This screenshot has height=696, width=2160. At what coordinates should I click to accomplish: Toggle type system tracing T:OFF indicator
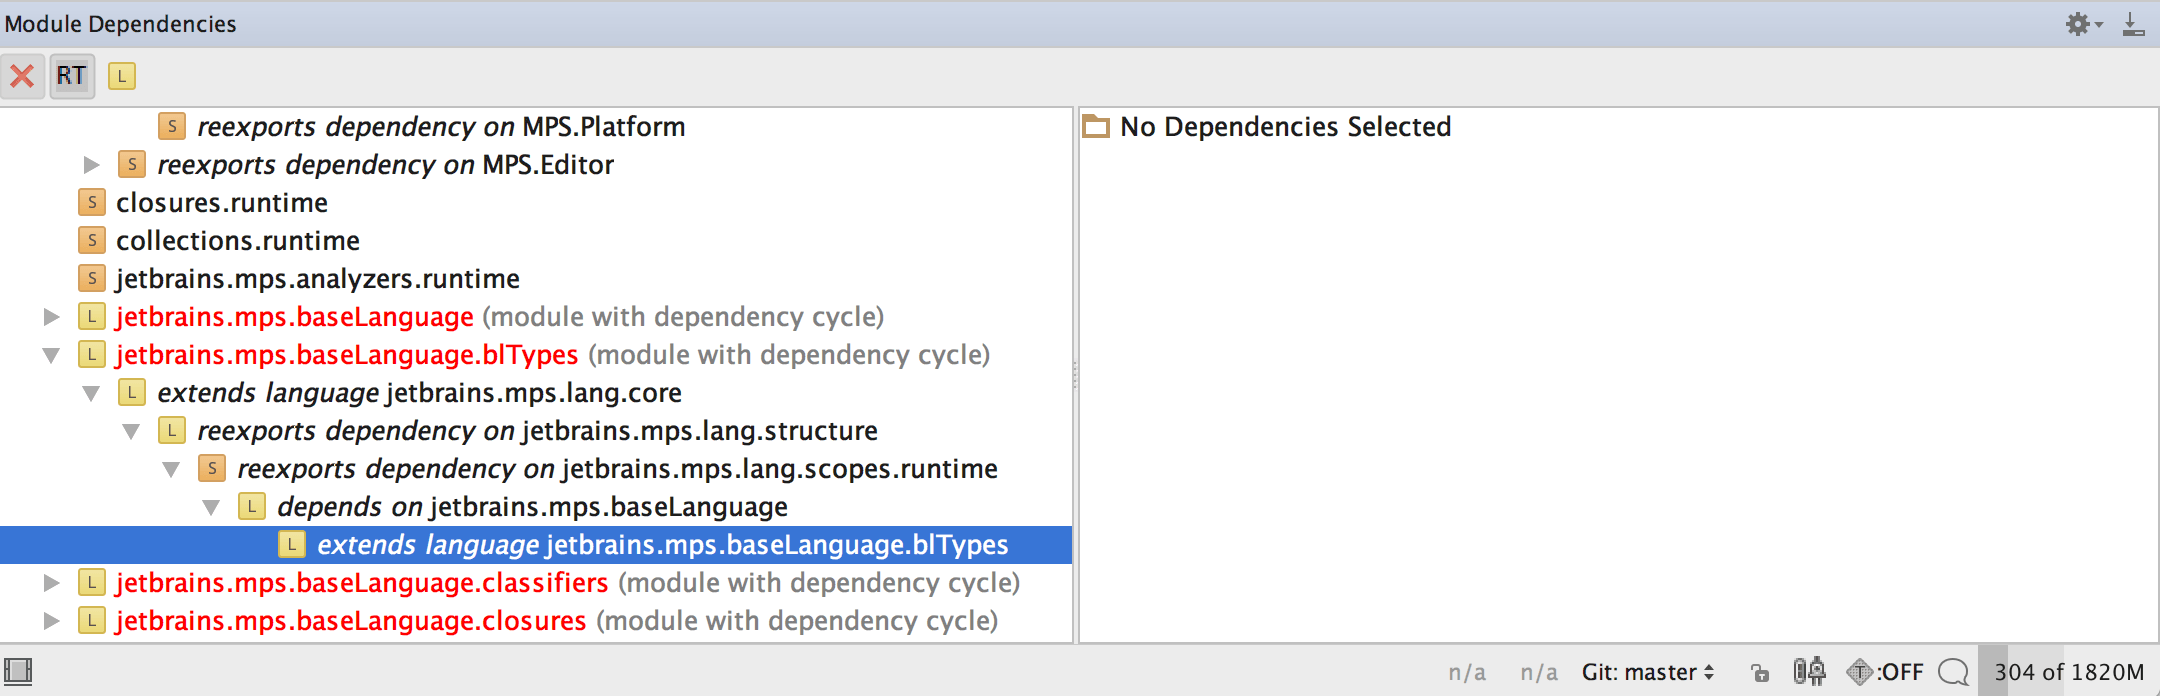point(1885,672)
